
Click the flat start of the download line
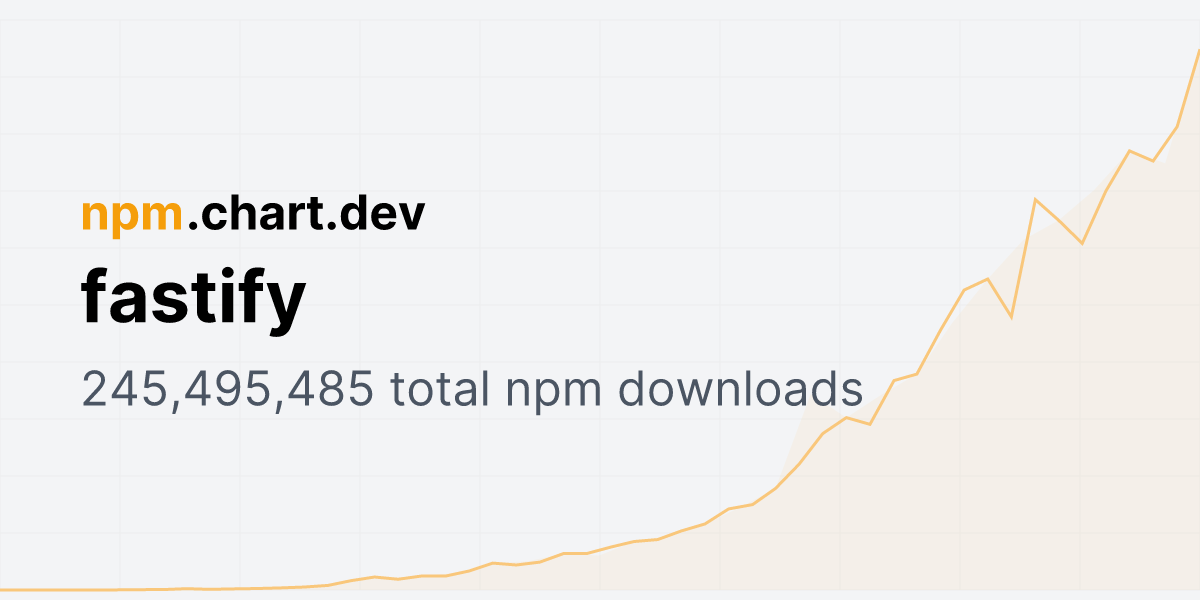coord(60,590)
